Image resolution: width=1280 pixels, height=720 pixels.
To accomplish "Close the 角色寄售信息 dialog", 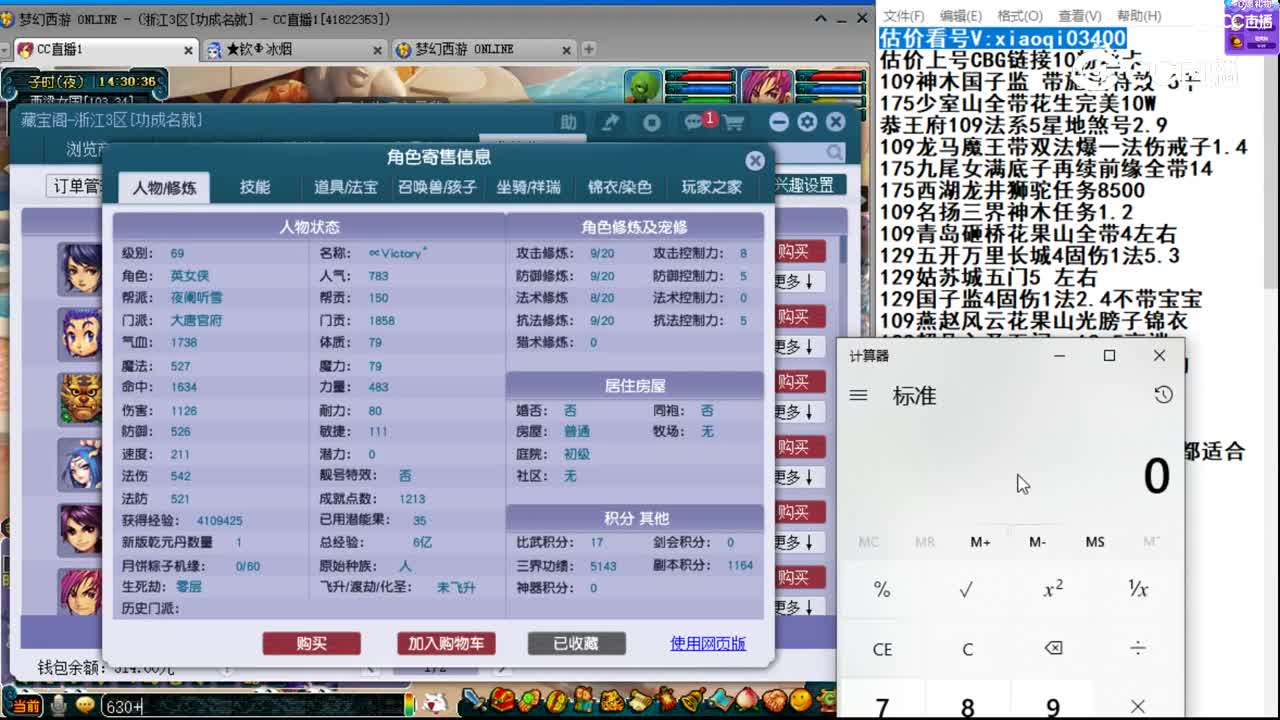I will tap(755, 160).
